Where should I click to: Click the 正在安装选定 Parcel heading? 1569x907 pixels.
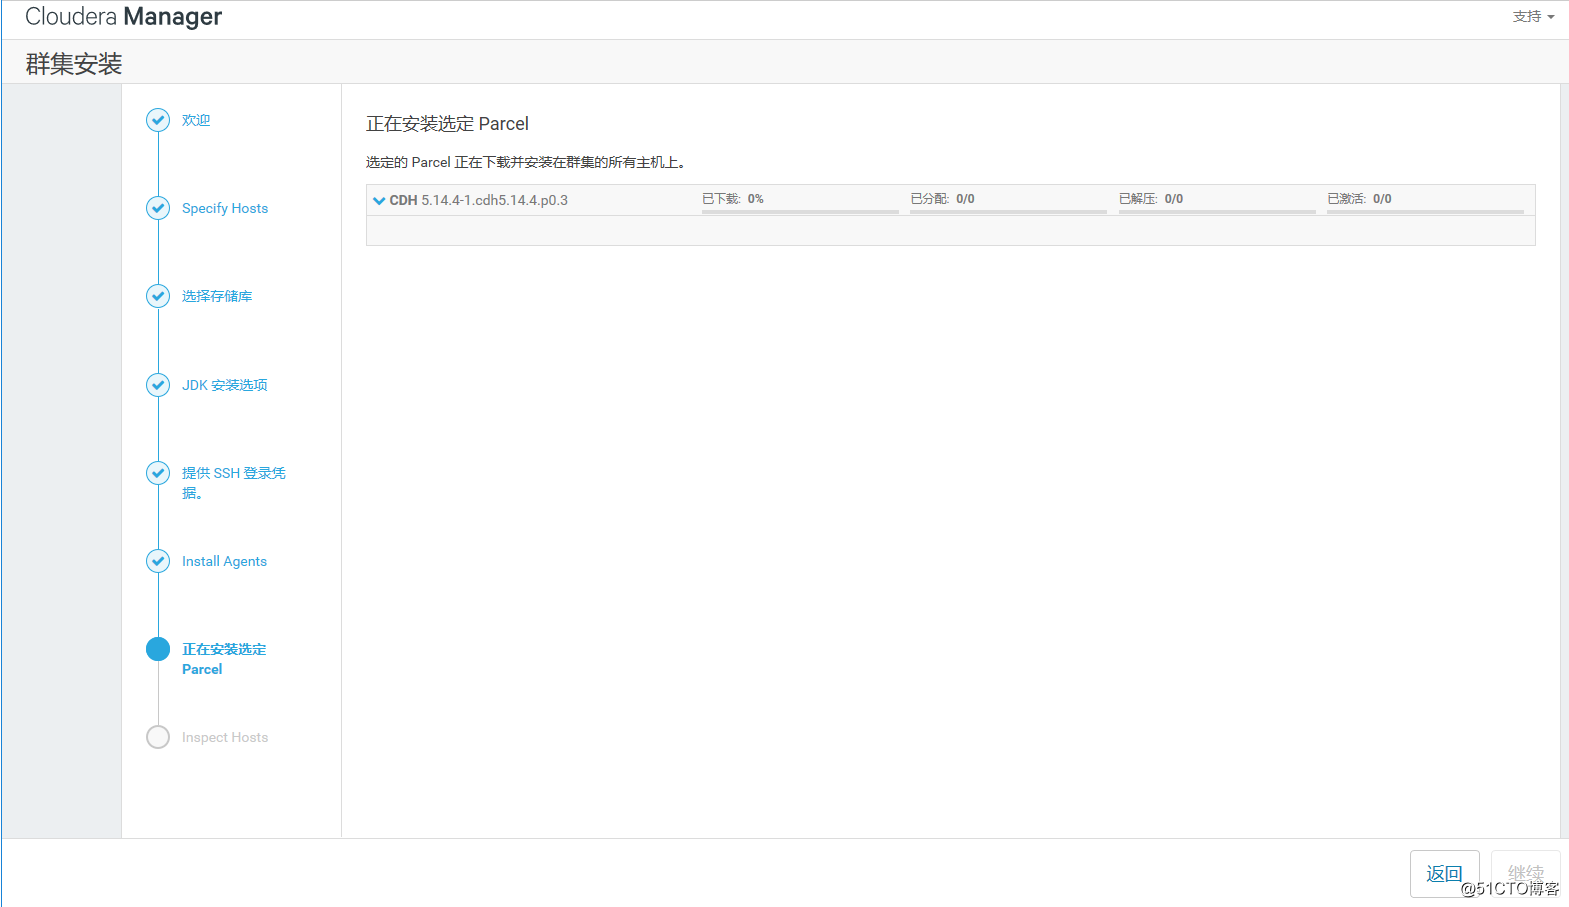coord(447,124)
